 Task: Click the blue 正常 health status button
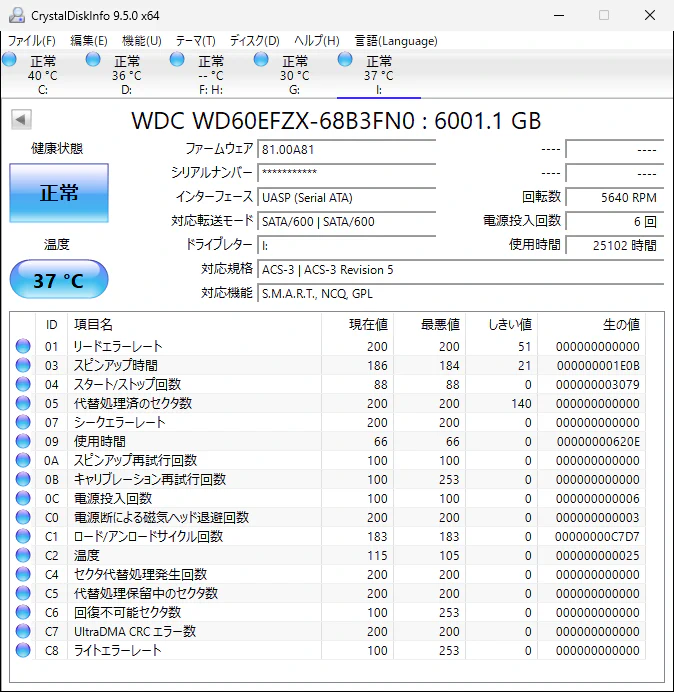[59, 193]
